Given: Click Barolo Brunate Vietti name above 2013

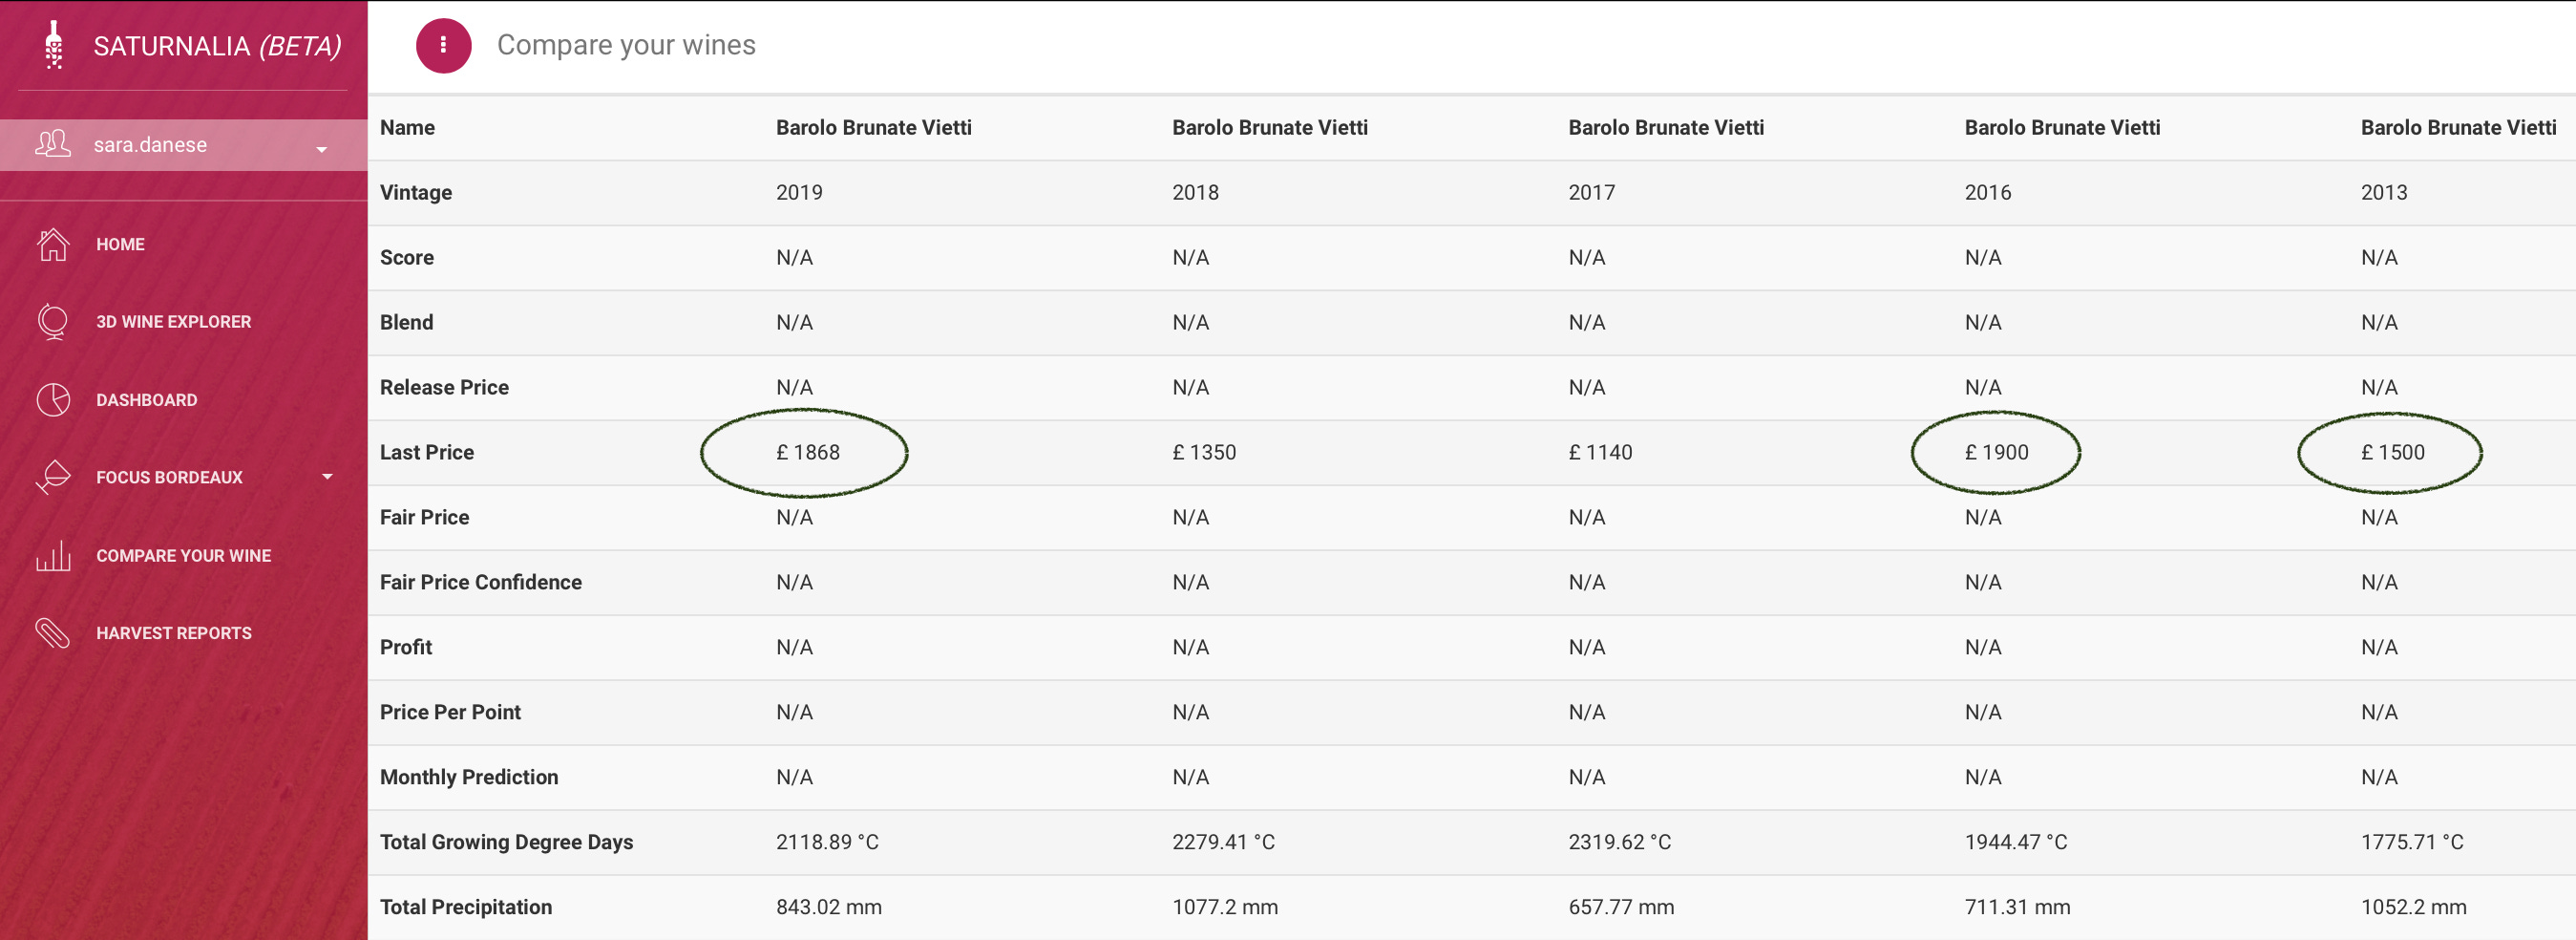Looking at the screenshot, I should pos(2459,127).
